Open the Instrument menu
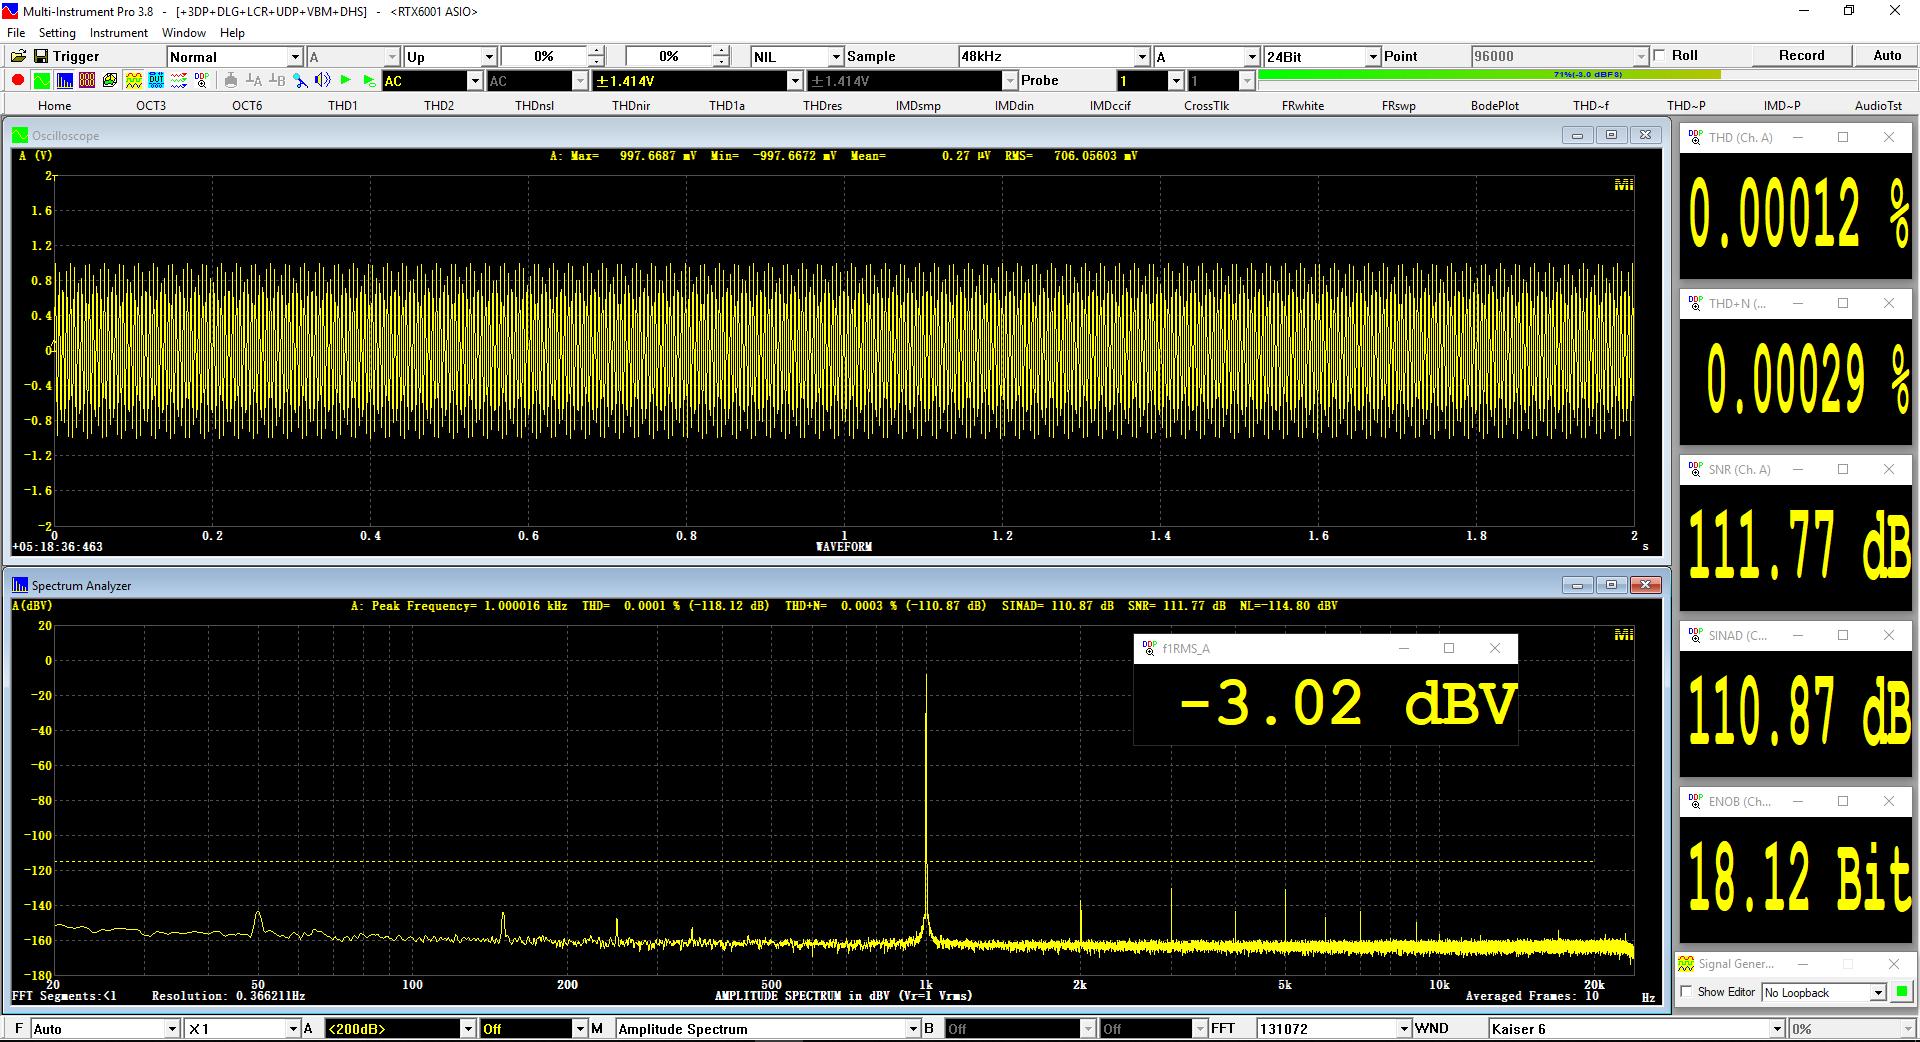Image resolution: width=1920 pixels, height=1042 pixels. coord(118,33)
